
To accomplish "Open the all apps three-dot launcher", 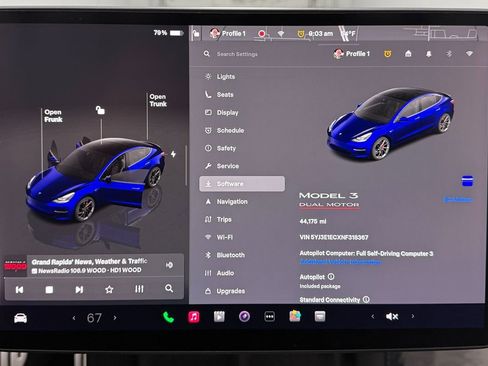I will pyautogui.click(x=269, y=316).
